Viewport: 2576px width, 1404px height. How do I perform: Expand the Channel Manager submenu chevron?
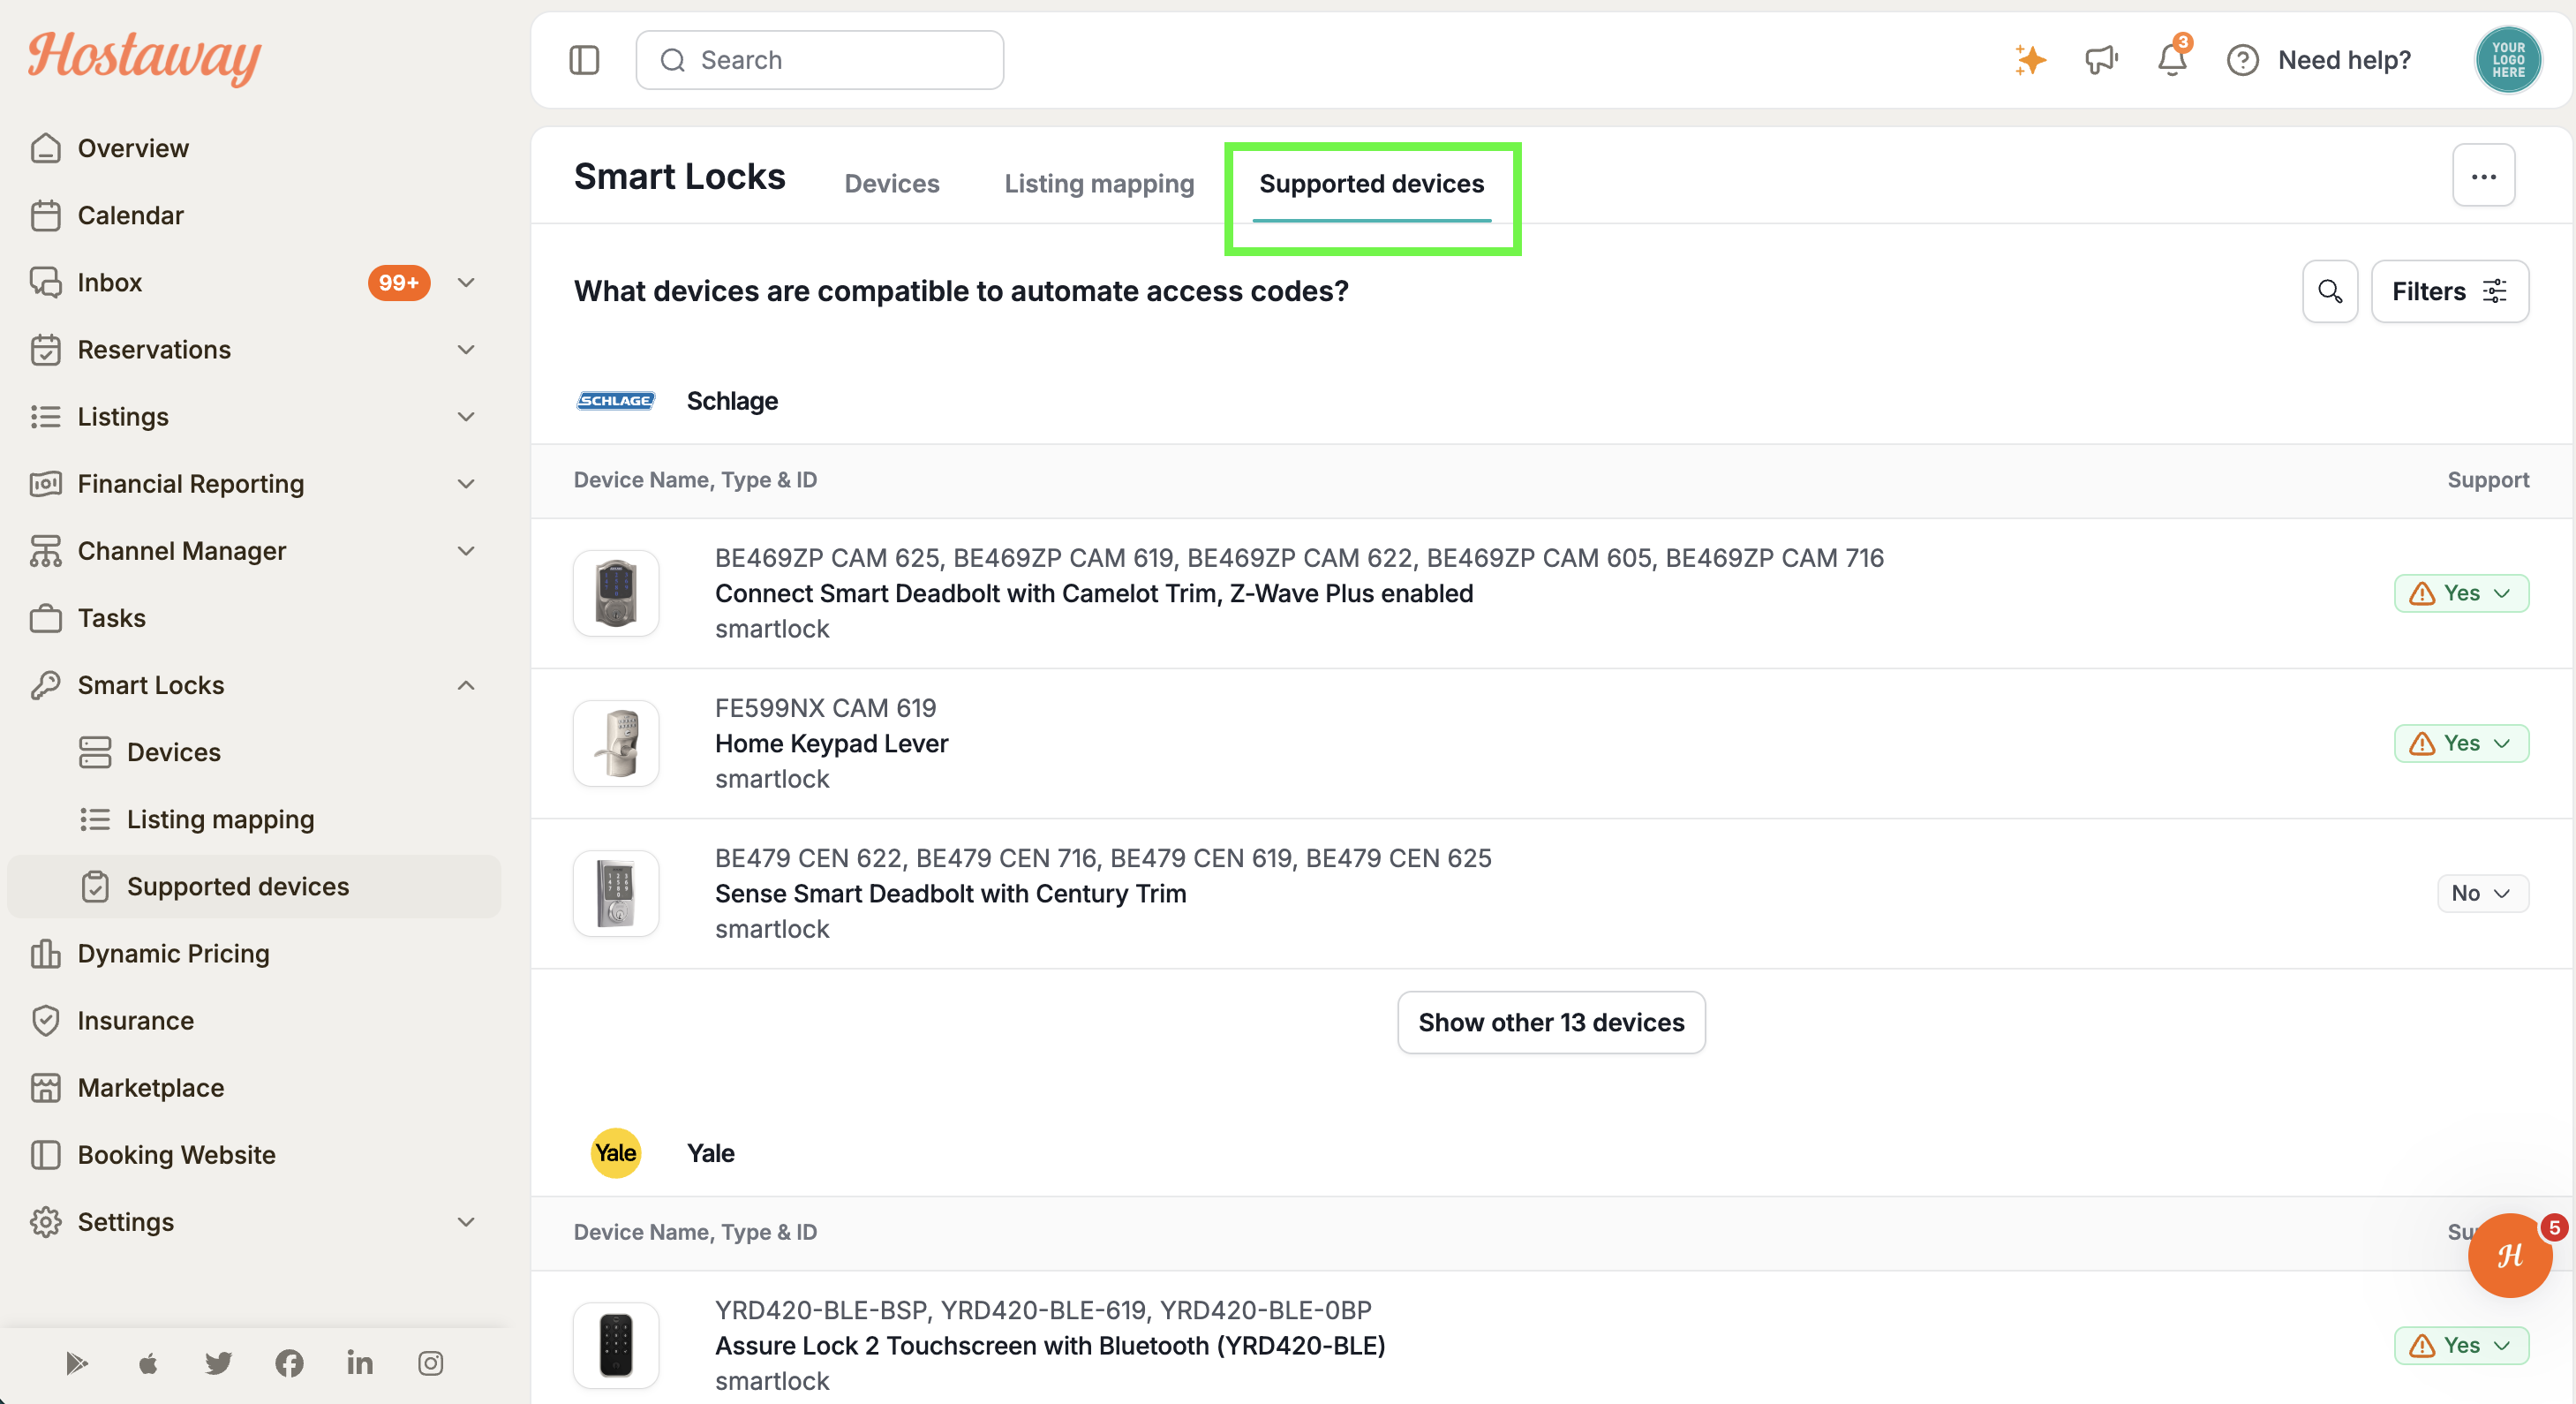[x=466, y=551]
